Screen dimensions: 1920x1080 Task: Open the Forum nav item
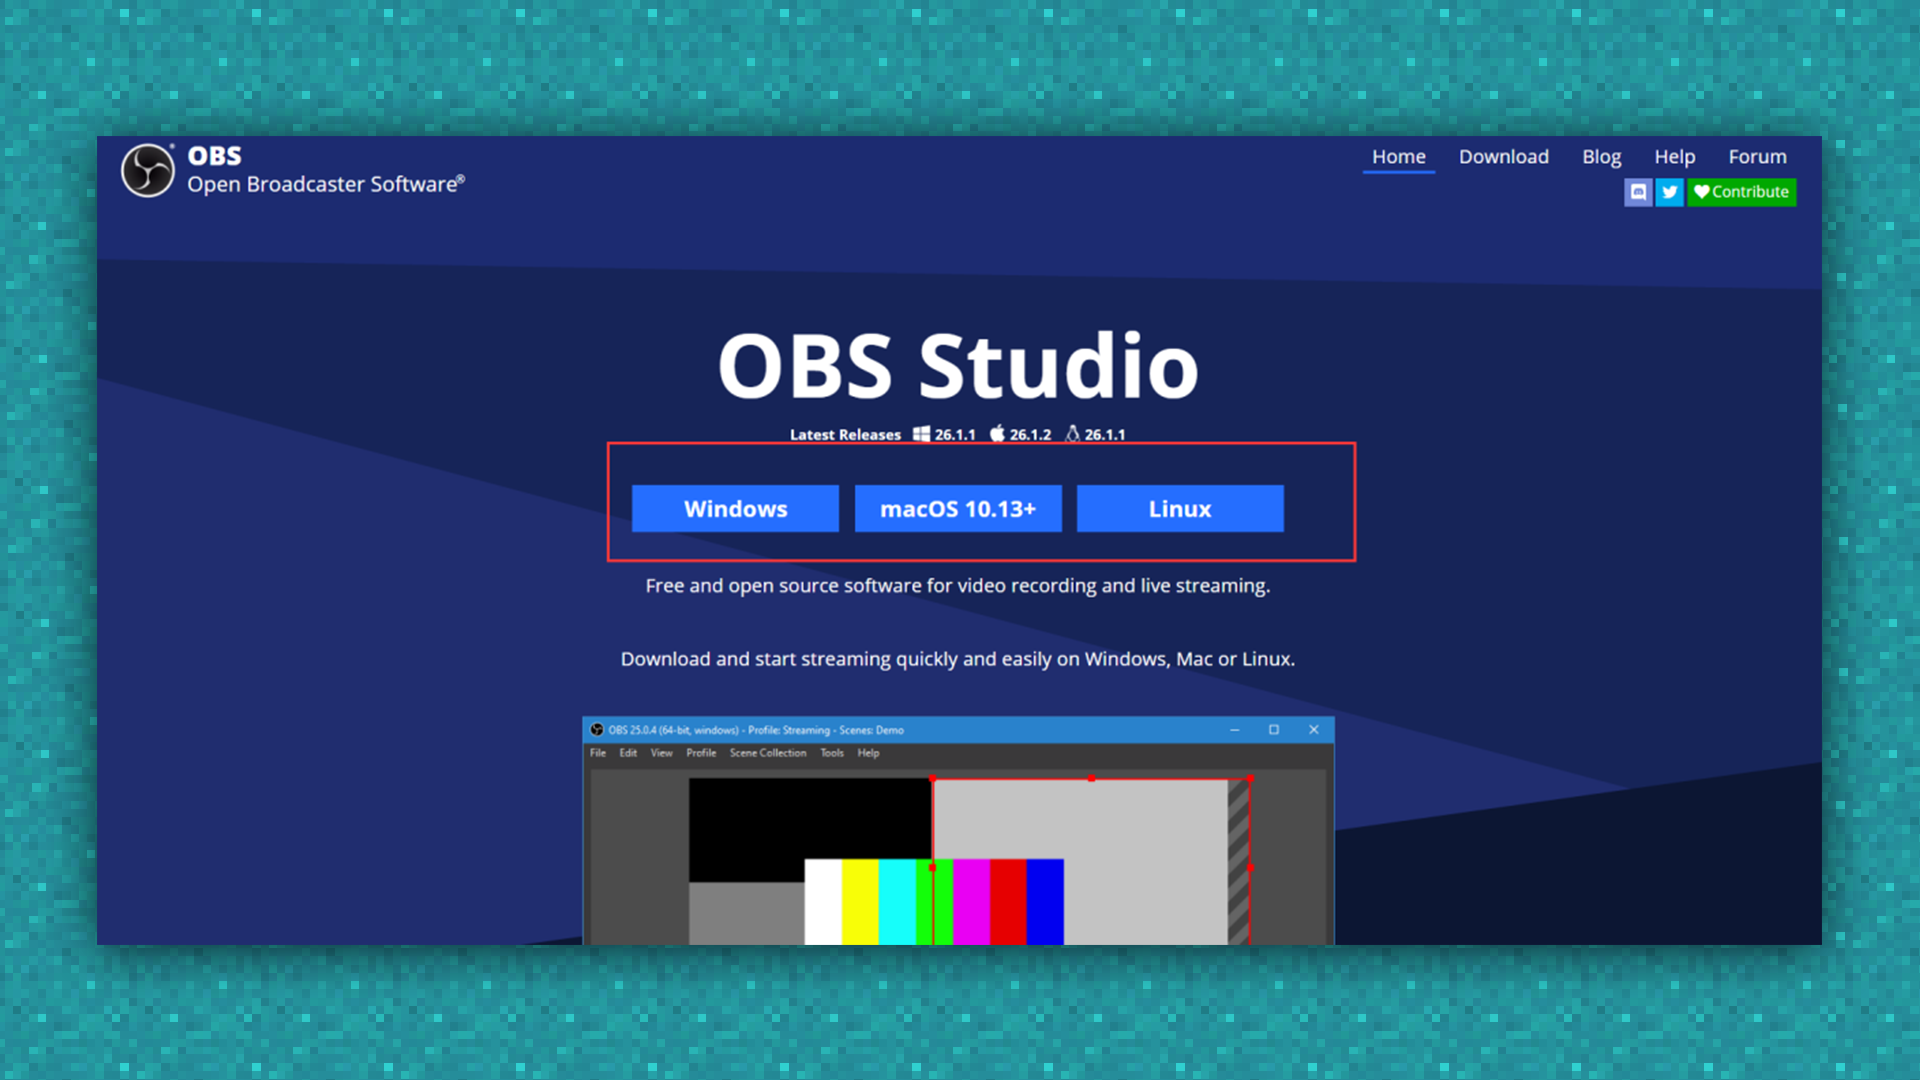click(x=1757, y=157)
